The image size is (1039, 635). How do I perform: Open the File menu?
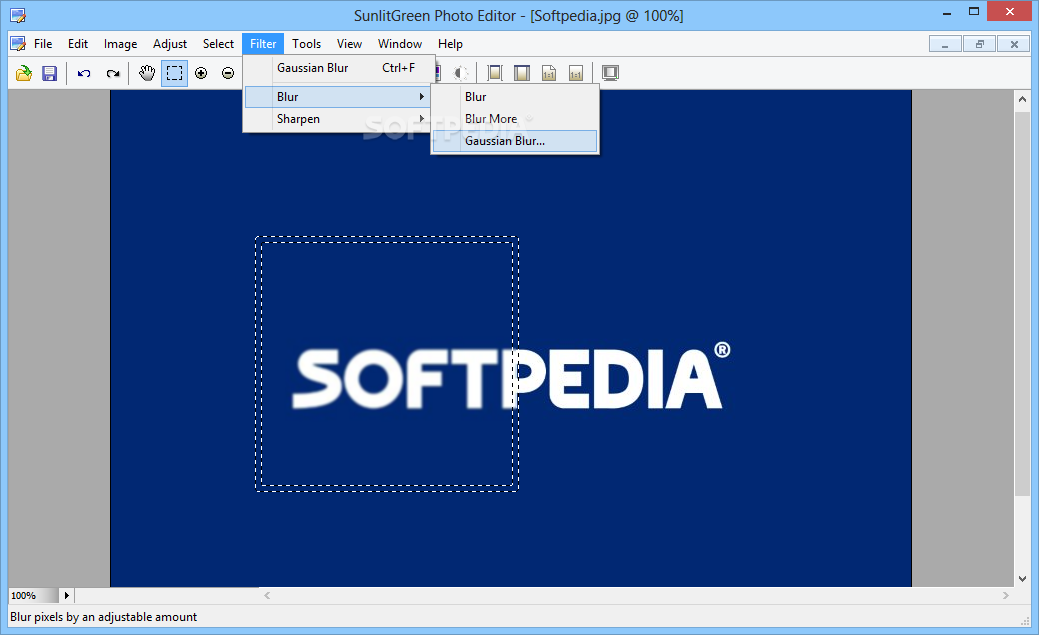43,44
